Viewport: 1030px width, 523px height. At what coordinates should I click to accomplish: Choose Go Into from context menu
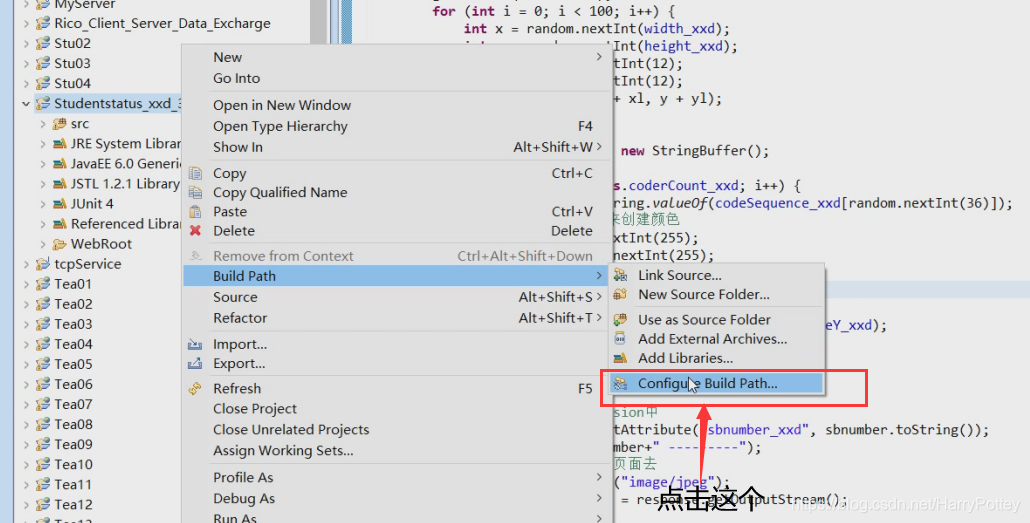tap(396, 78)
